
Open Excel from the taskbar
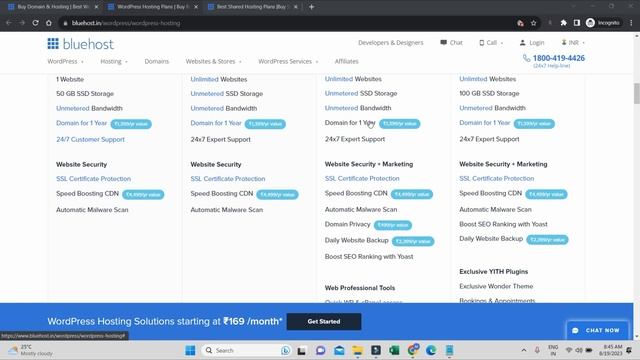(x=394, y=350)
